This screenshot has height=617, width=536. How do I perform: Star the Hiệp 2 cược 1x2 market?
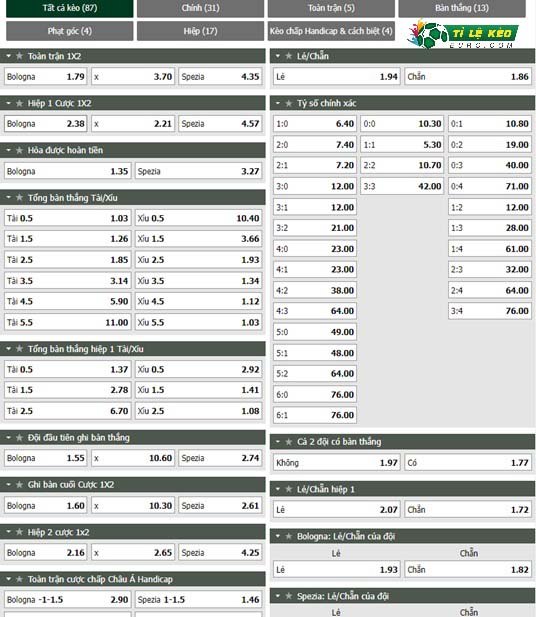pos(19,532)
